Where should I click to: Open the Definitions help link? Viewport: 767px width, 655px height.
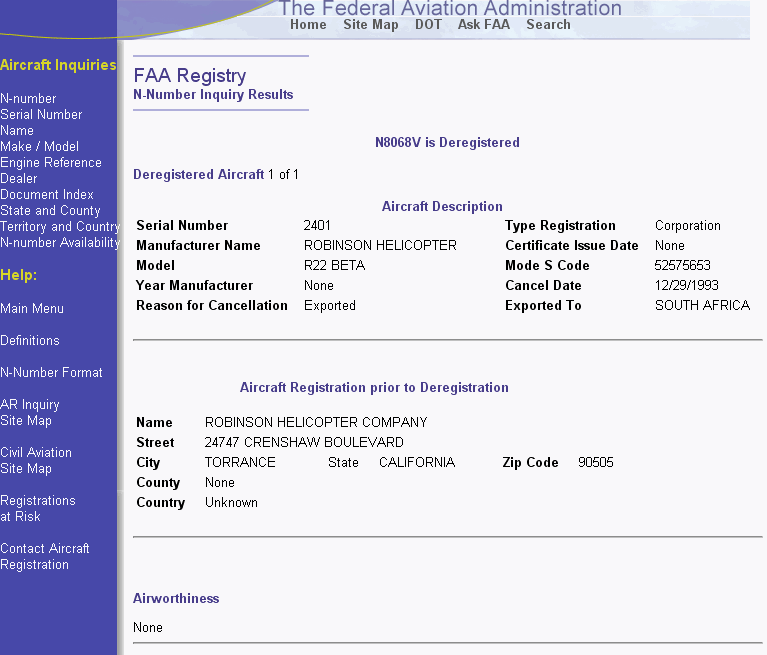(30, 341)
